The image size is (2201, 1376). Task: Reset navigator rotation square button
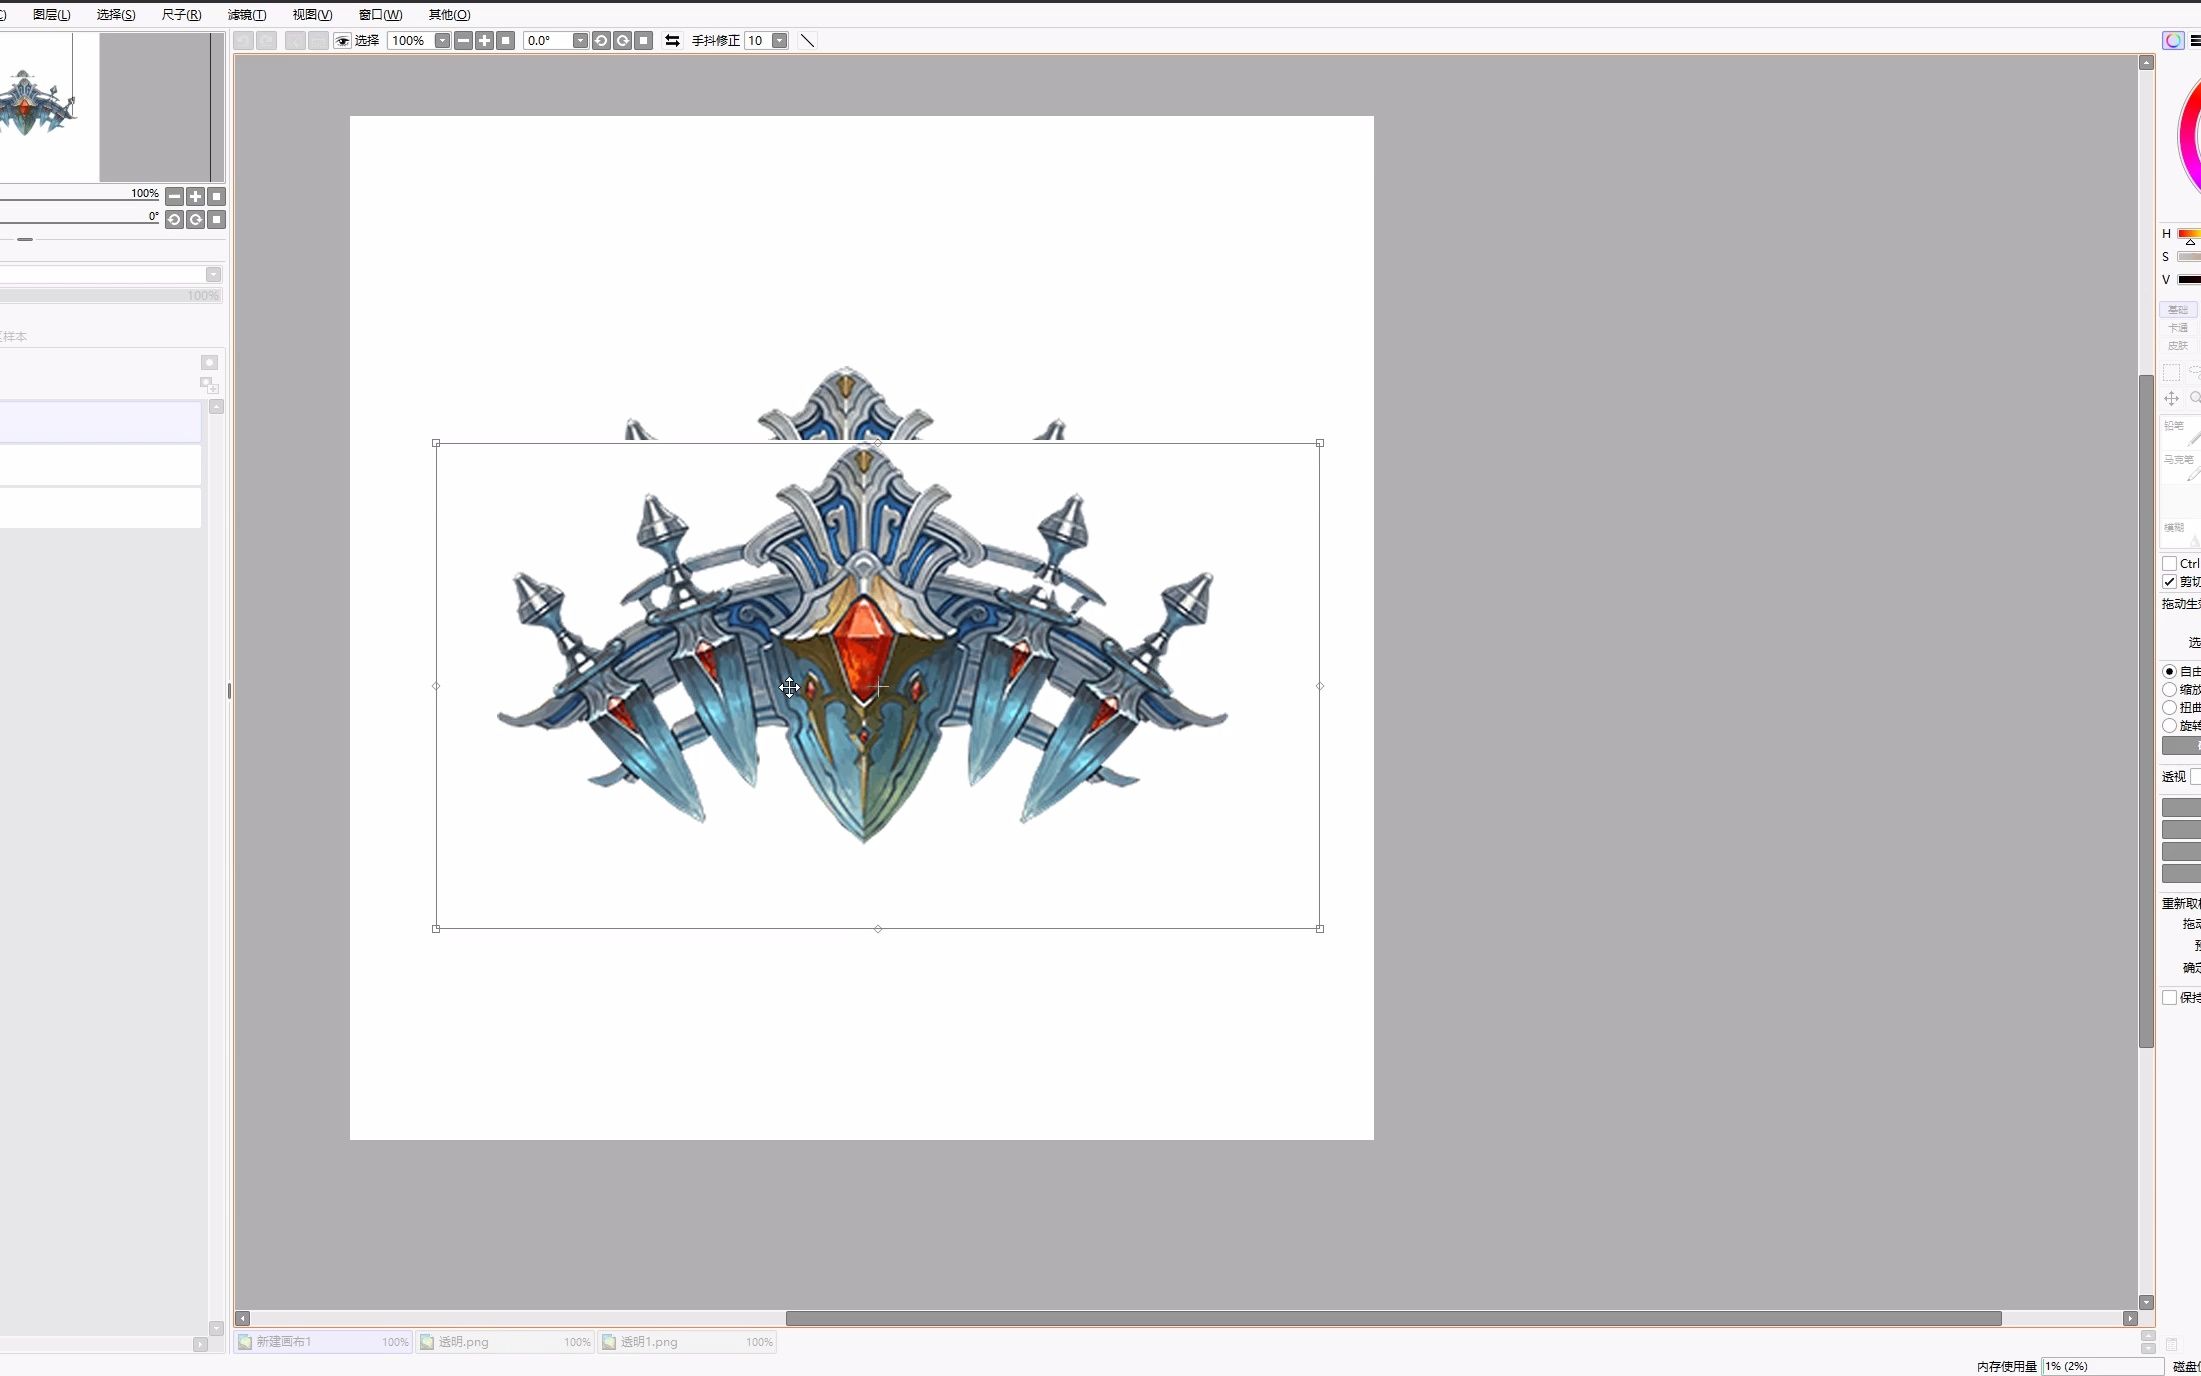pyautogui.click(x=217, y=220)
